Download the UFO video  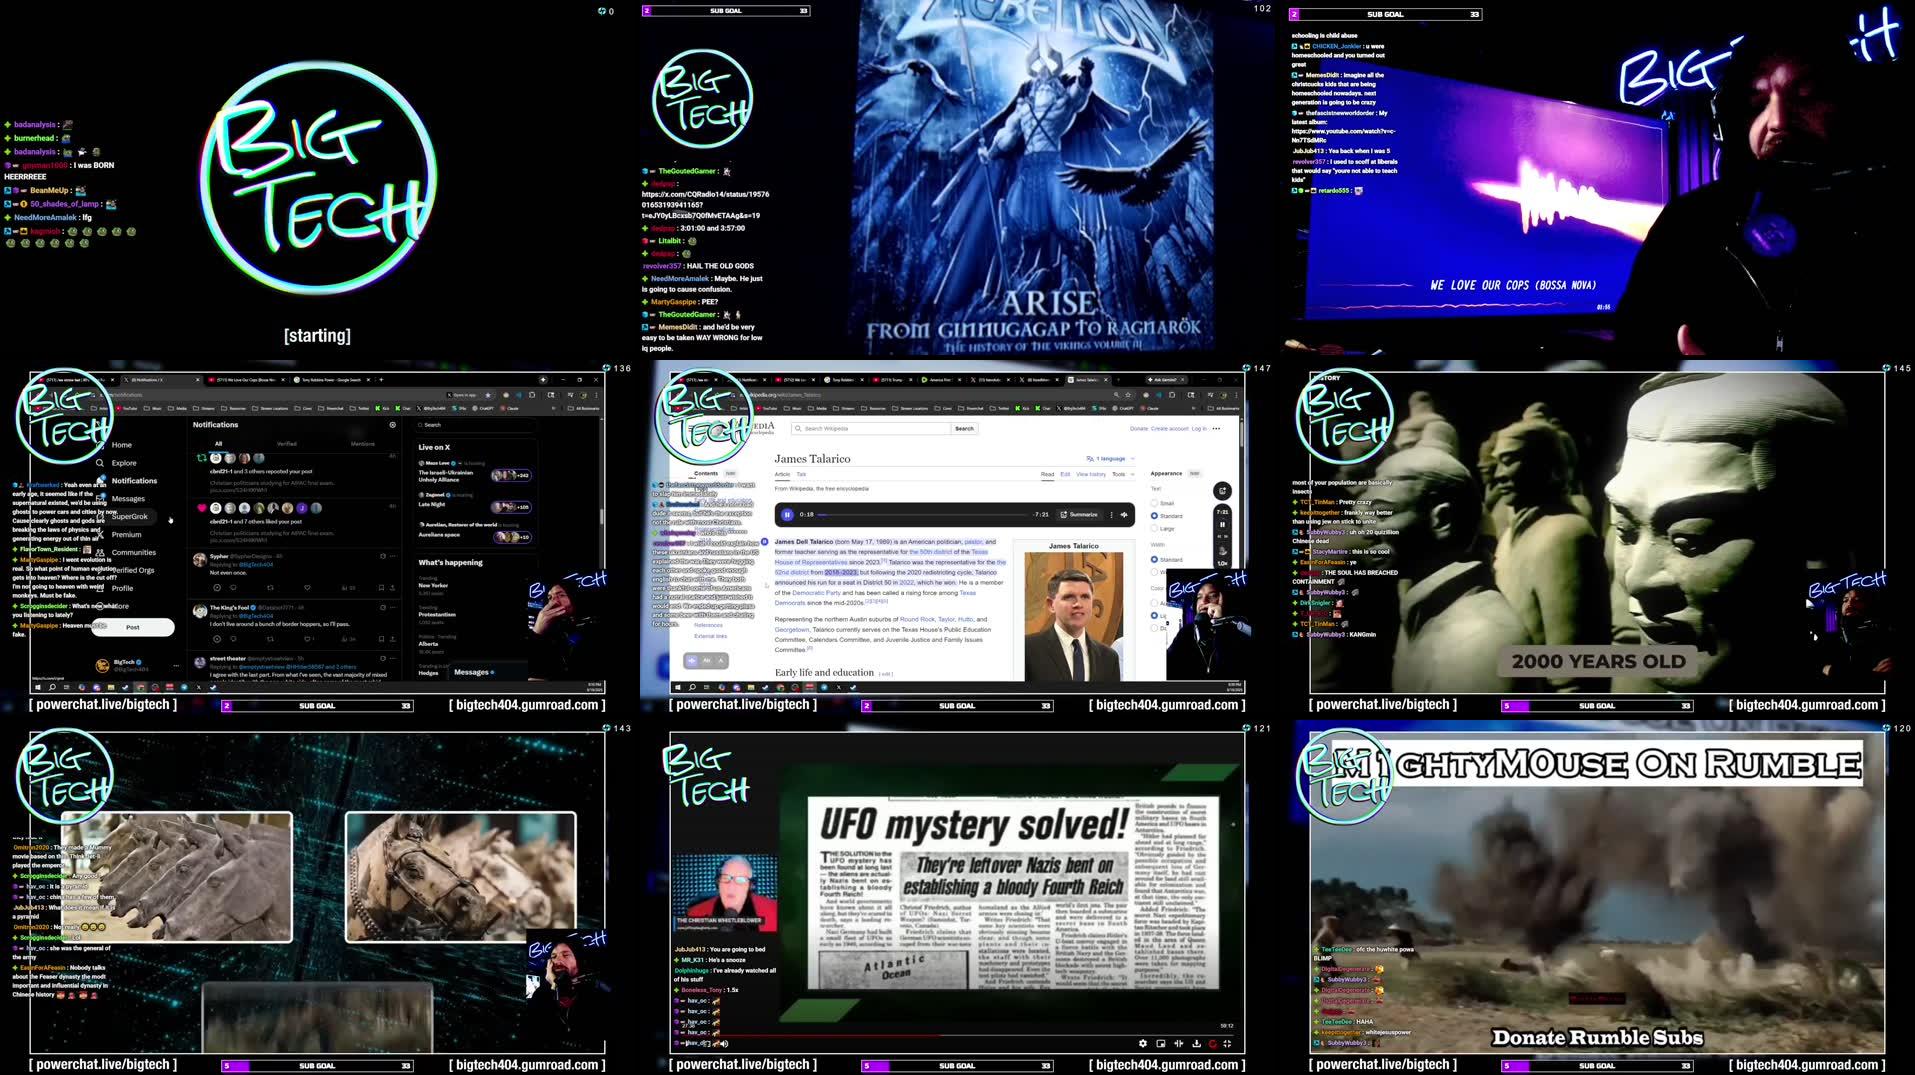(1197, 1044)
